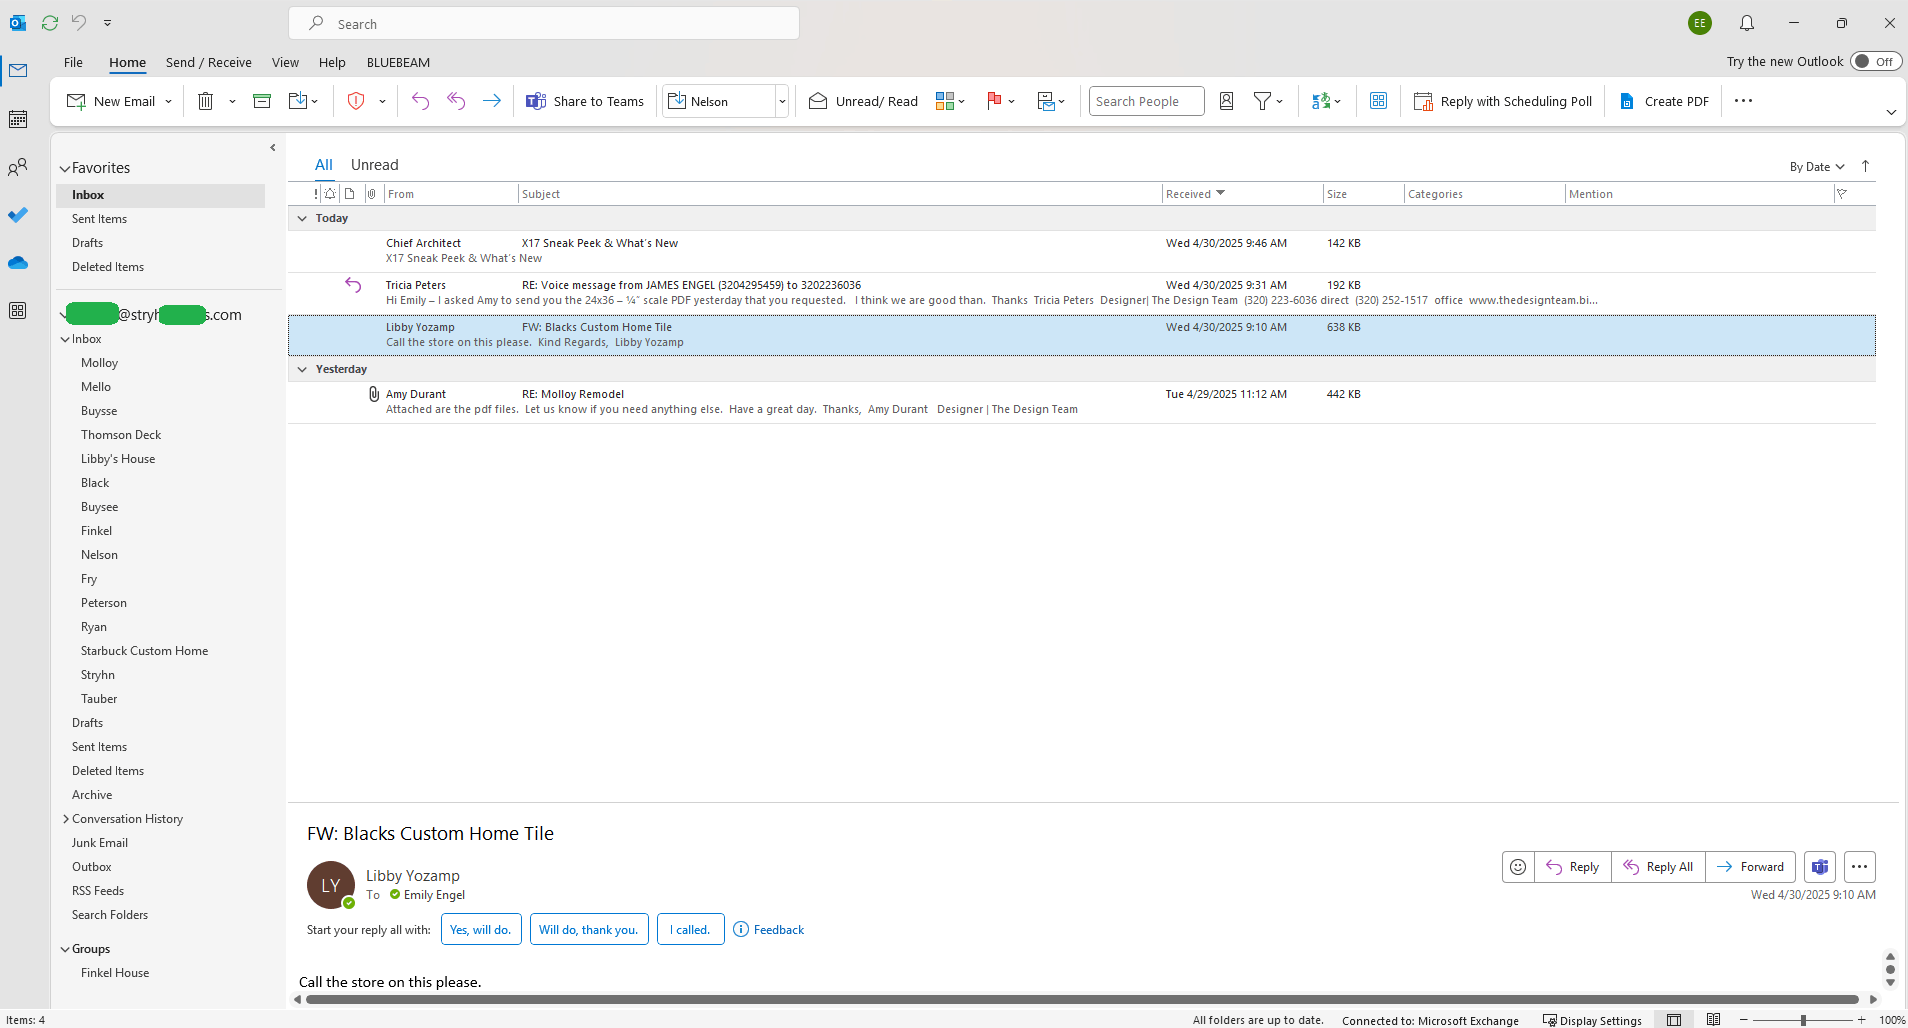The width and height of the screenshot is (1908, 1028).
Task: Choose the 'I called.' suggested reply
Action: [x=690, y=929]
